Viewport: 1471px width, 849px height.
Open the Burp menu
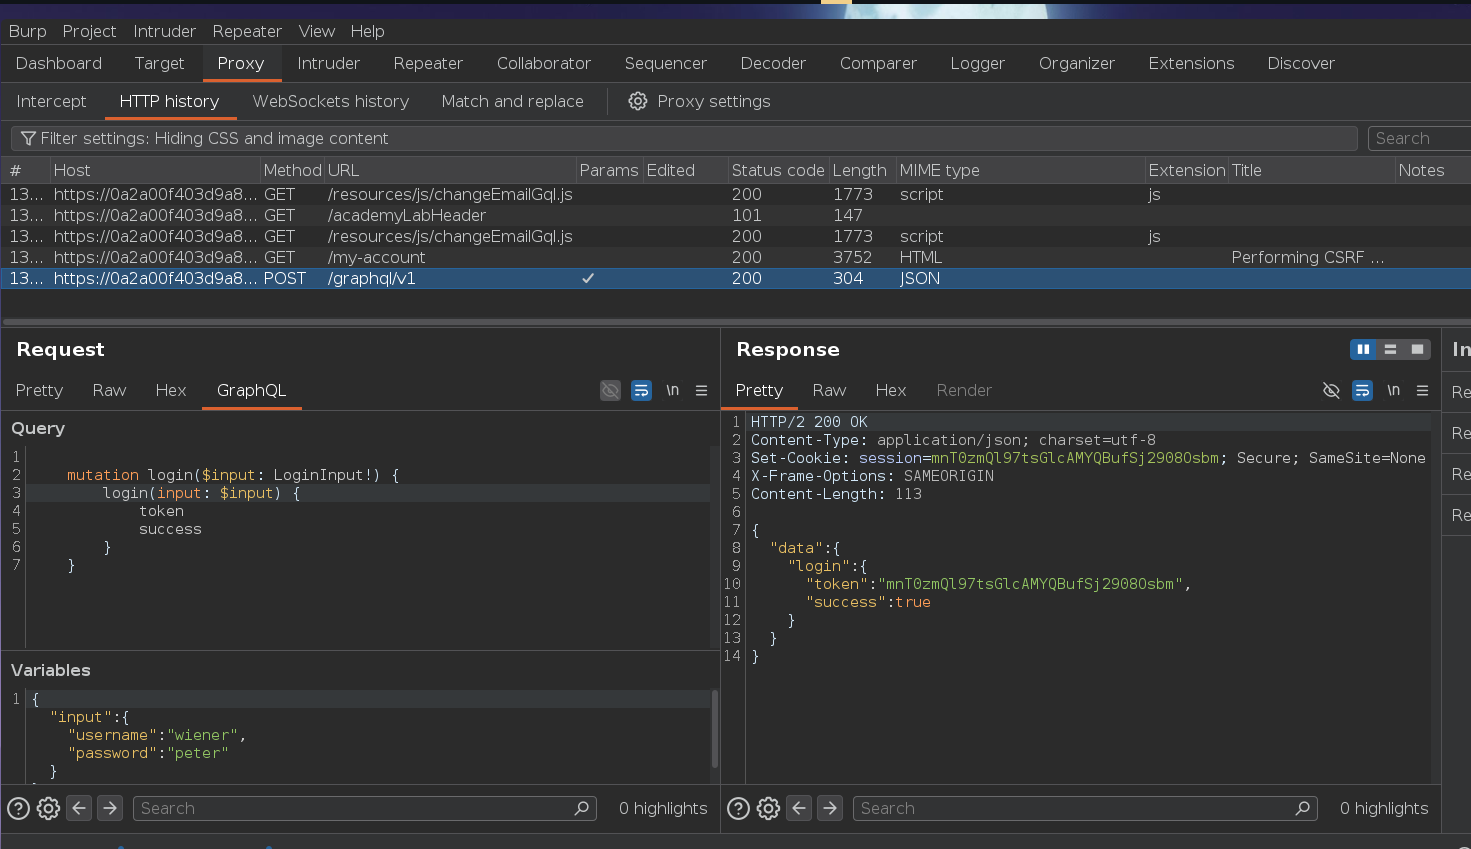pyautogui.click(x=27, y=31)
